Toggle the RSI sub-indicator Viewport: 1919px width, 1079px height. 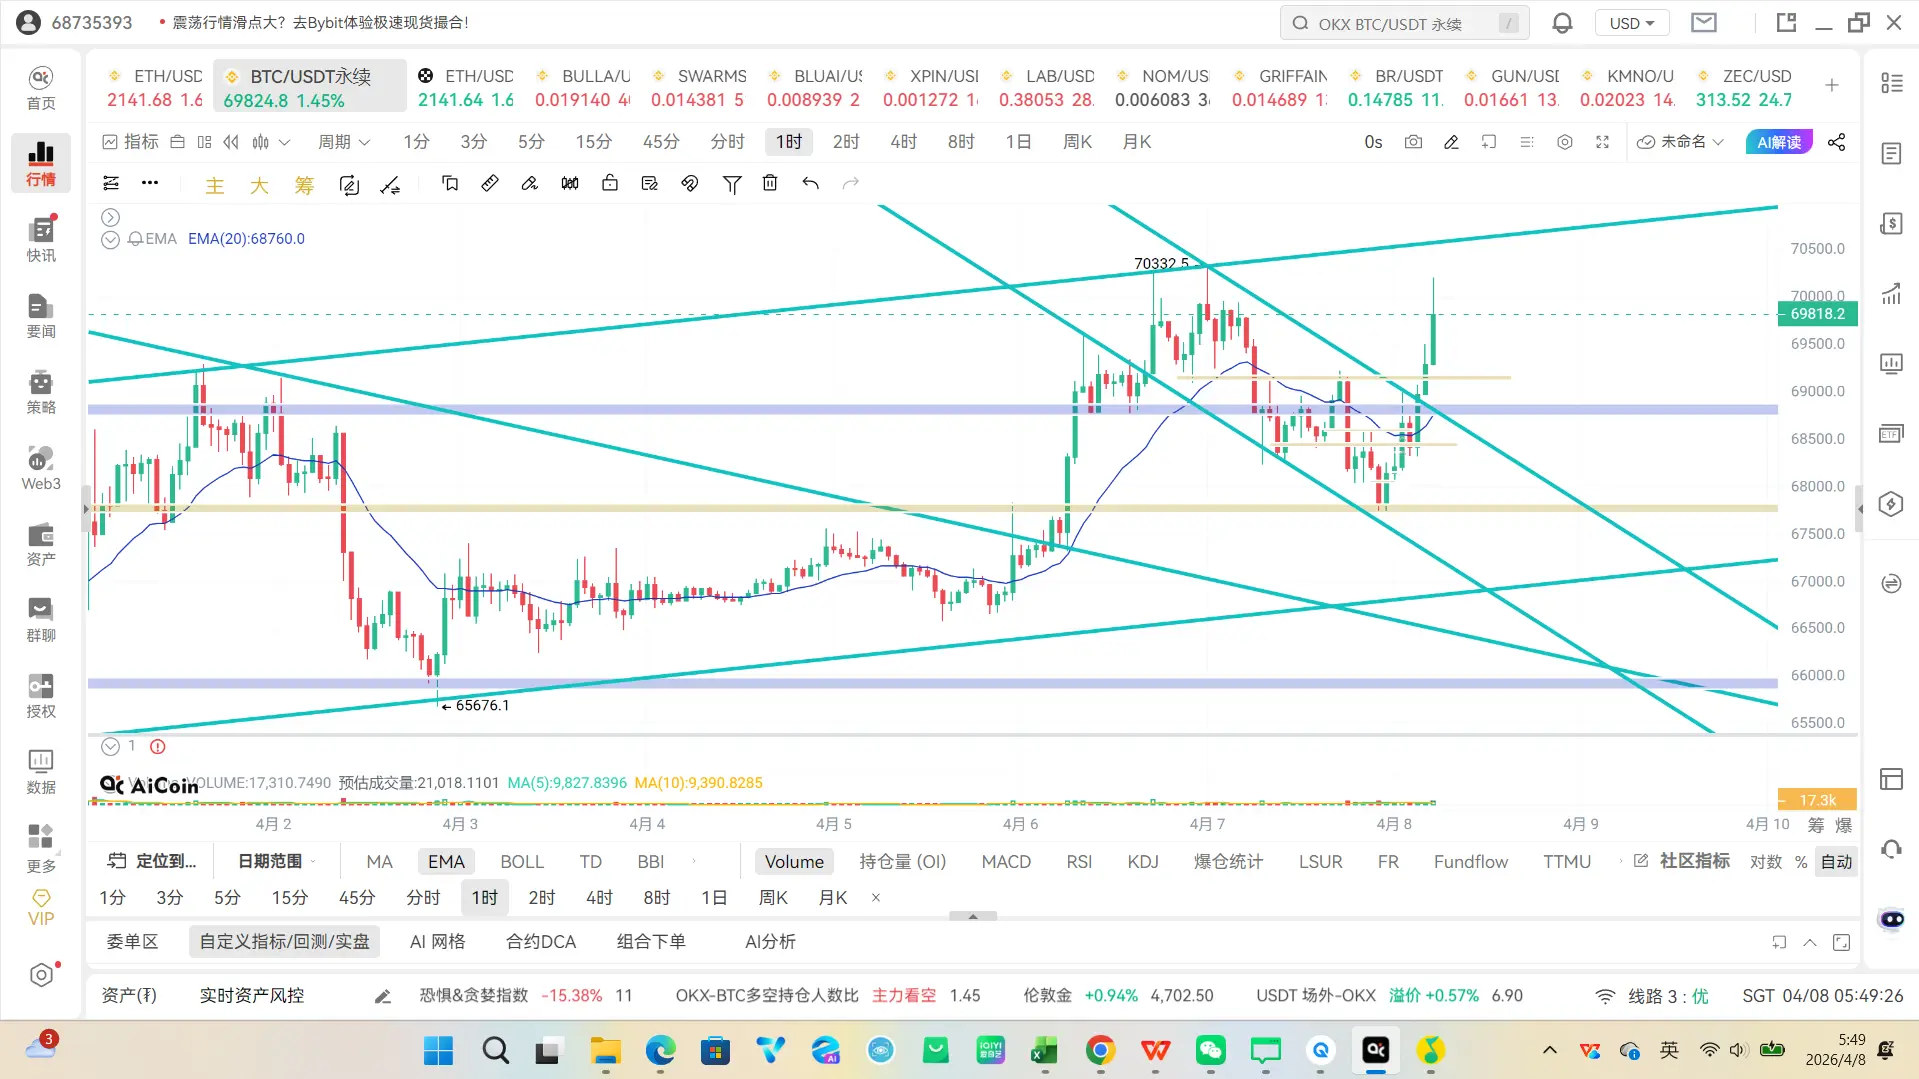[x=1079, y=862]
